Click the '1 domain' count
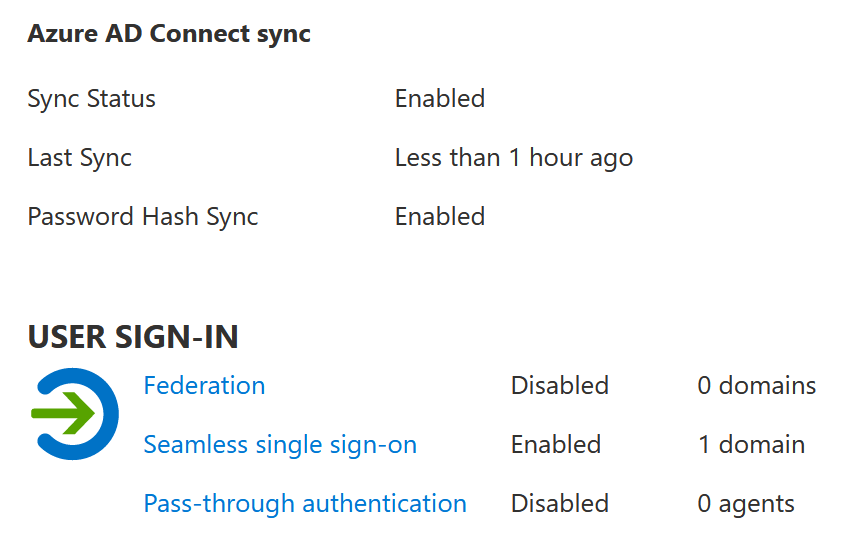Viewport: 852px width, 545px height. [751, 445]
